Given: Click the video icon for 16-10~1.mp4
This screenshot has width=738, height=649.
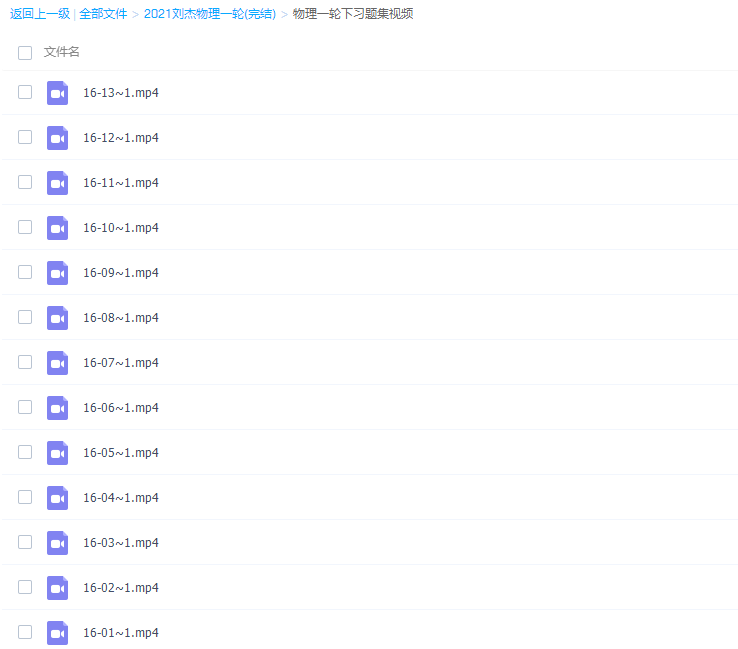Looking at the screenshot, I should [x=57, y=228].
